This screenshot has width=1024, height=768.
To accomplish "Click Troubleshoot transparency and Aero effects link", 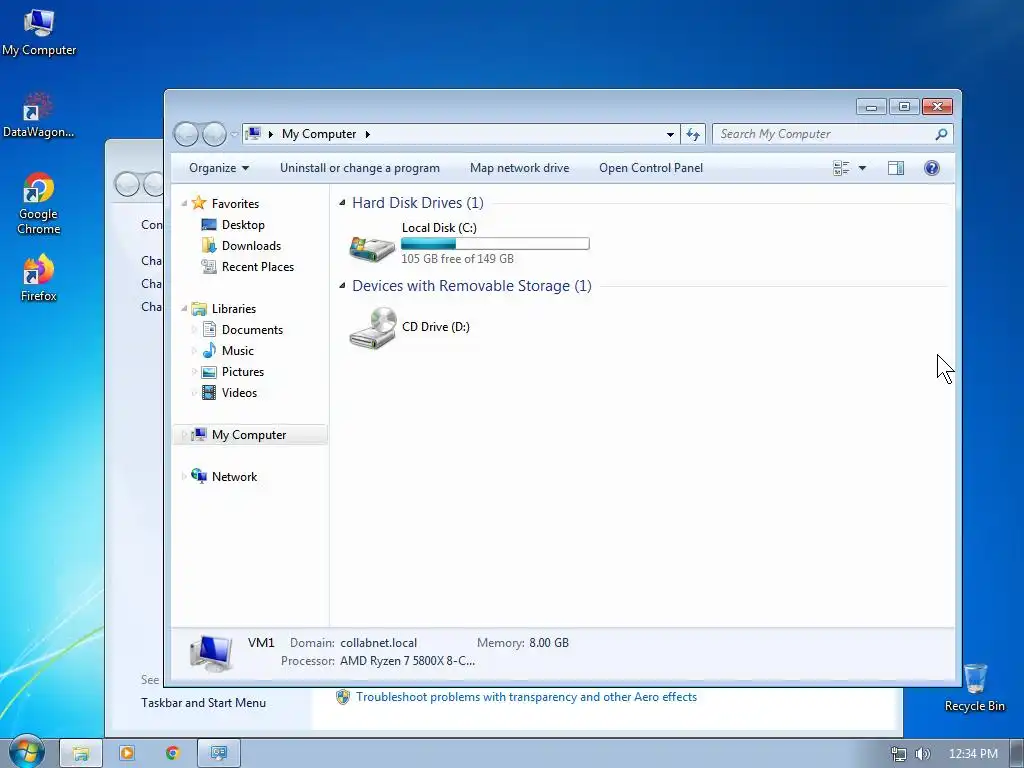I will (526, 697).
